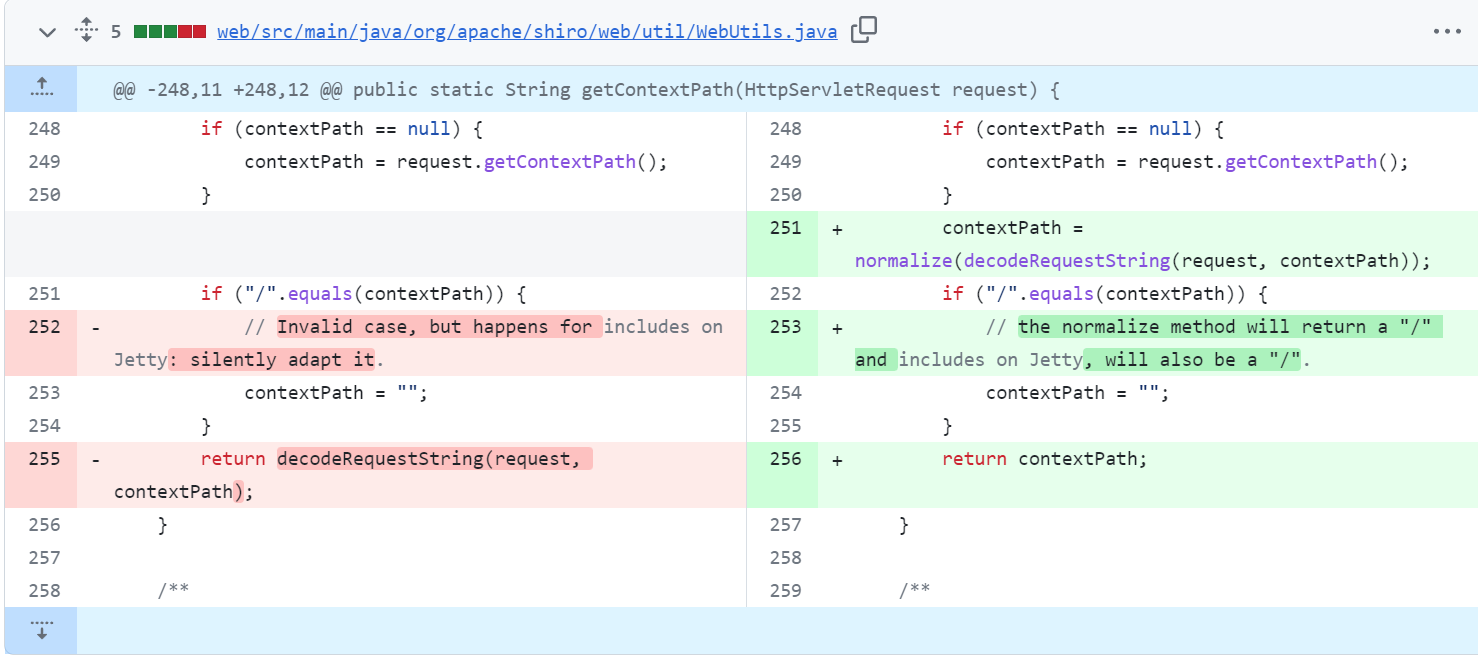1478x660 pixels.
Task: Click deleted line number 255 on left
Action: click(44, 459)
